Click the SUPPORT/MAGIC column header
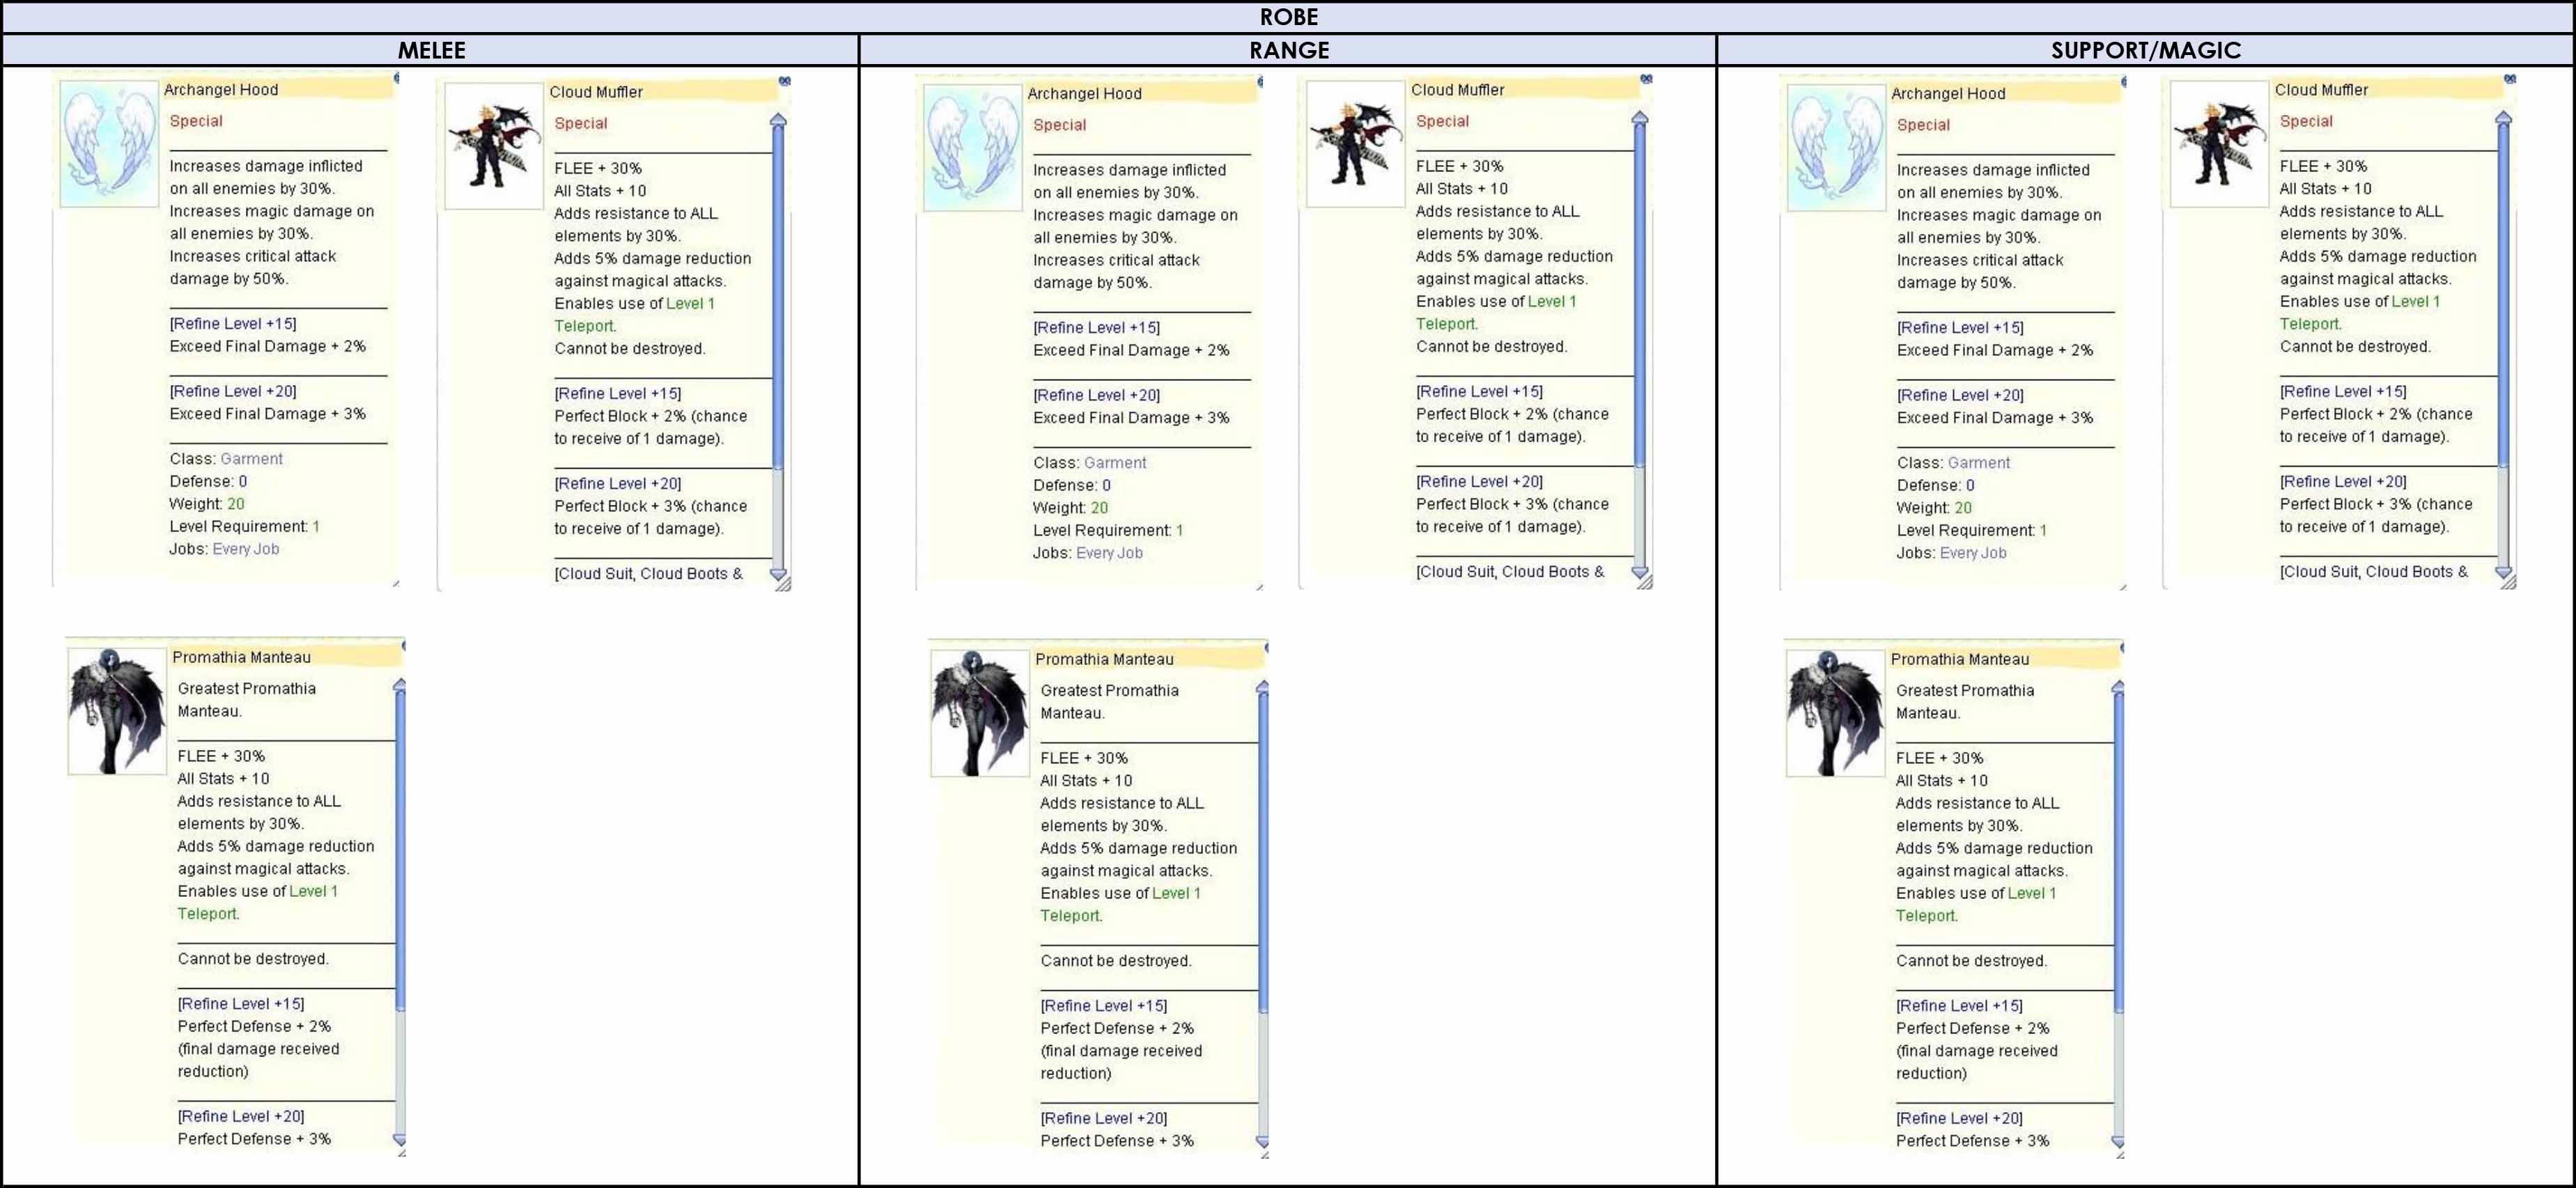The width and height of the screenshot is (2576, 1188). pyautogui.click(x=2146, y=50)
